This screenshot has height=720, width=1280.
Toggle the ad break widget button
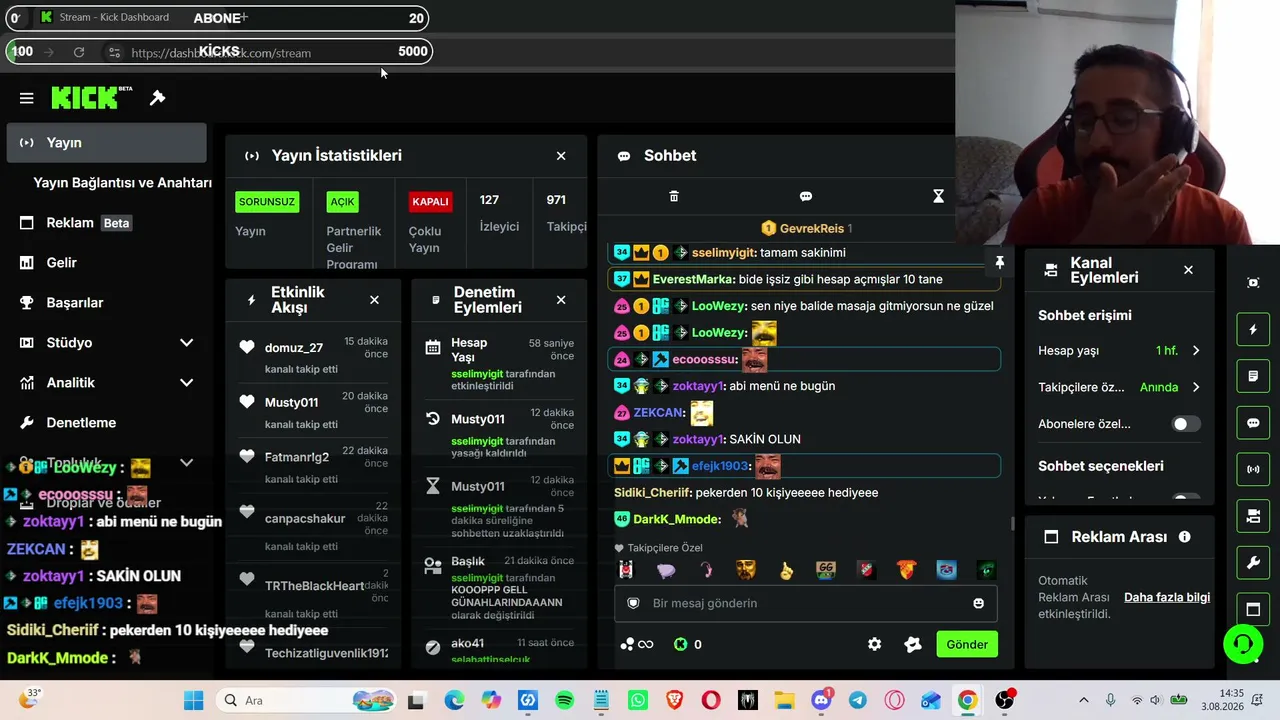coord(1253,609)
